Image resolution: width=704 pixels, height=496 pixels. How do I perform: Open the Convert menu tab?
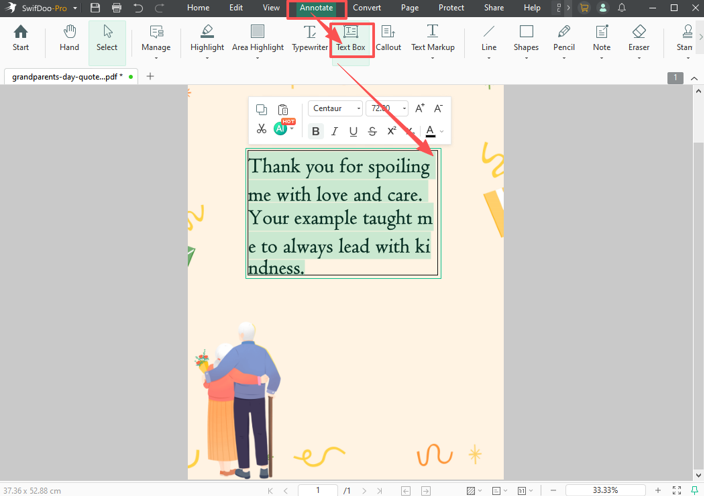(x=367, y=8)
